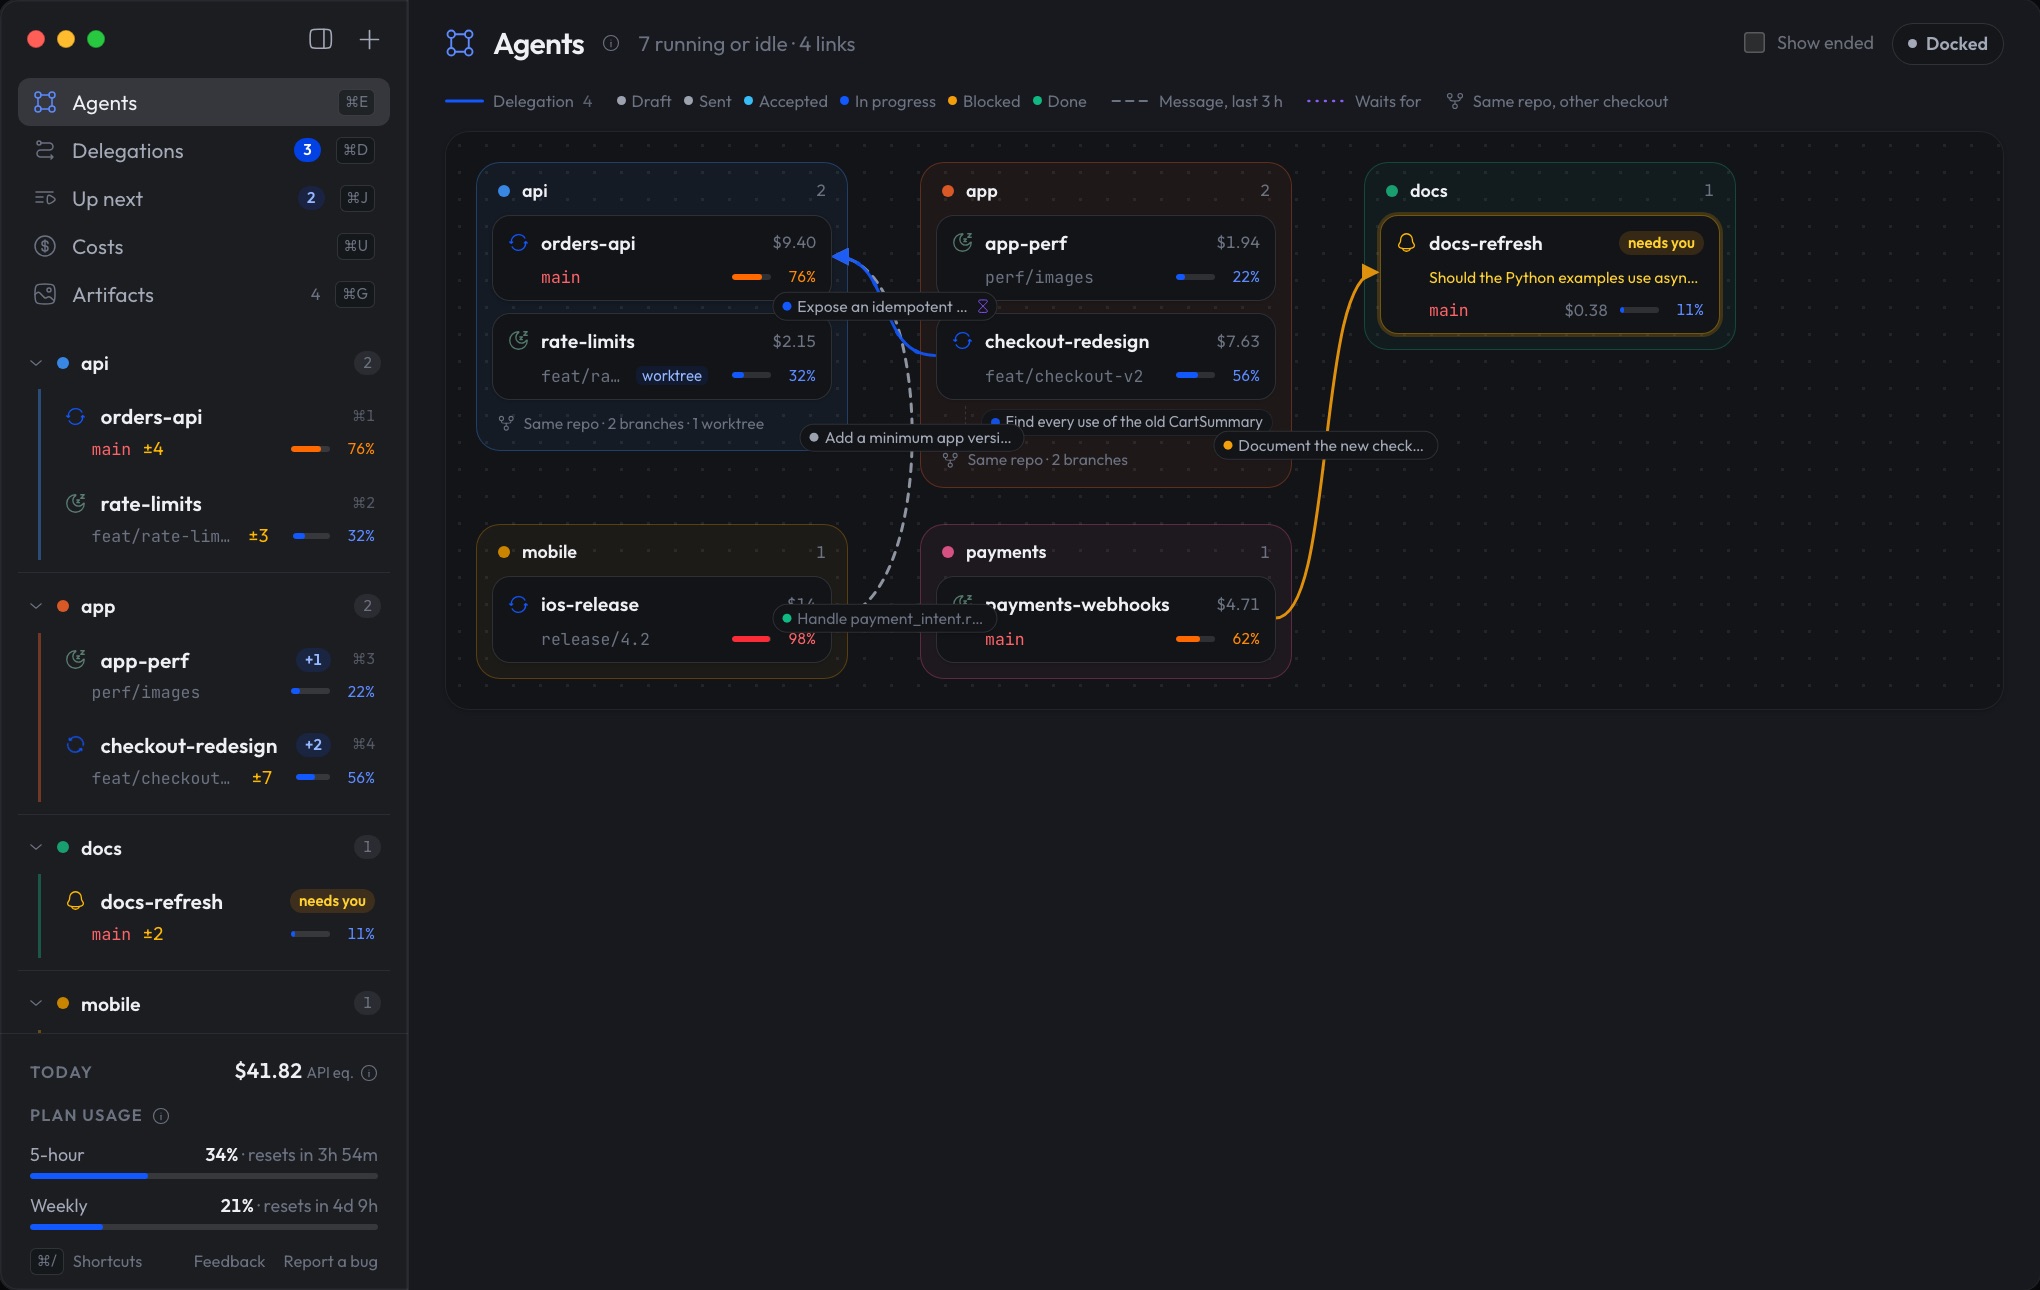This screenshot has height=1290, width=2040.
Task: Click the status icon on app-perf canvas card
Action: tap(962, 242)
